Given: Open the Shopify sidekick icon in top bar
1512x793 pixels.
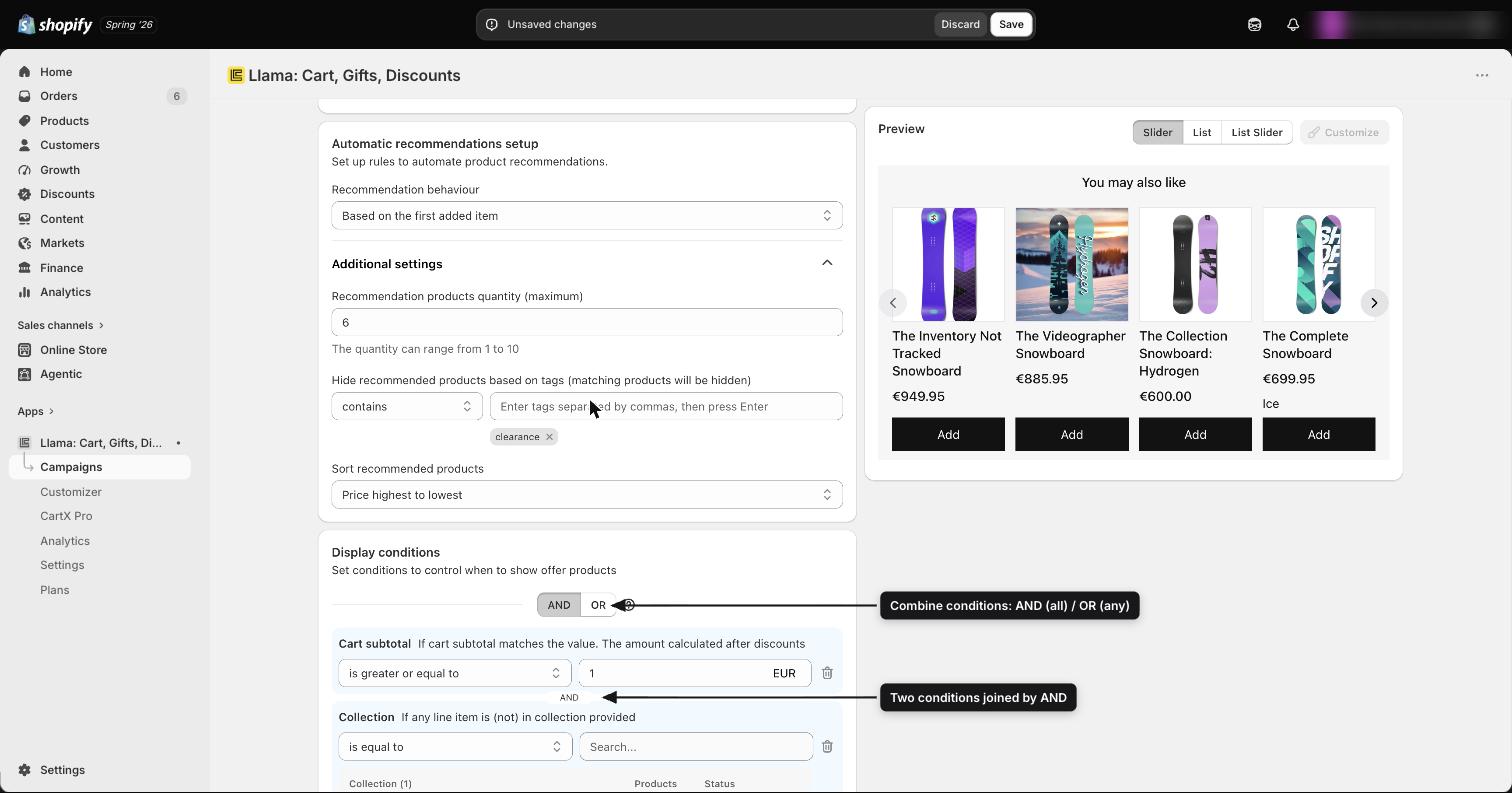Looking at the screenshot, I should (1254, 24).
